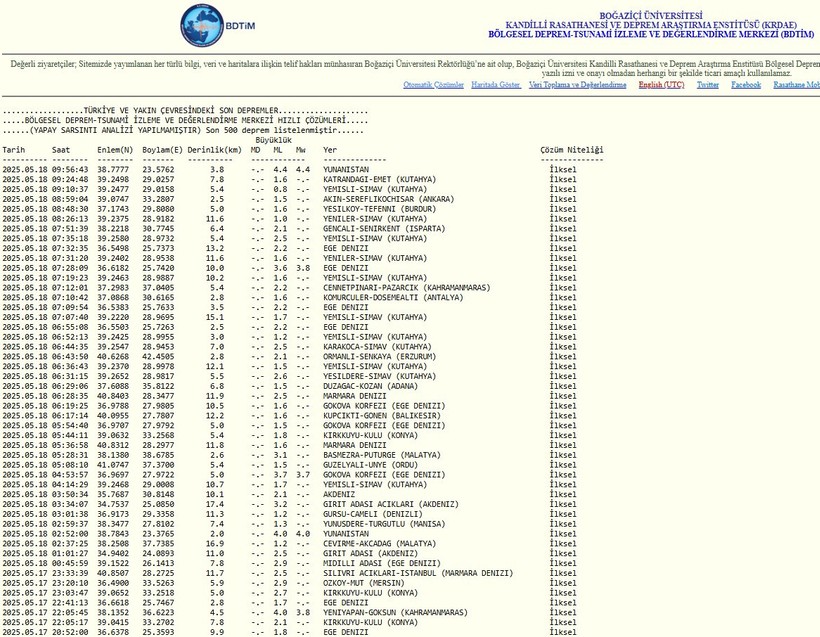The height and width of the screenshot is (637, 820).
Task: Click YUNANISTAN in the 09:56:43 row
Action: 346,169
